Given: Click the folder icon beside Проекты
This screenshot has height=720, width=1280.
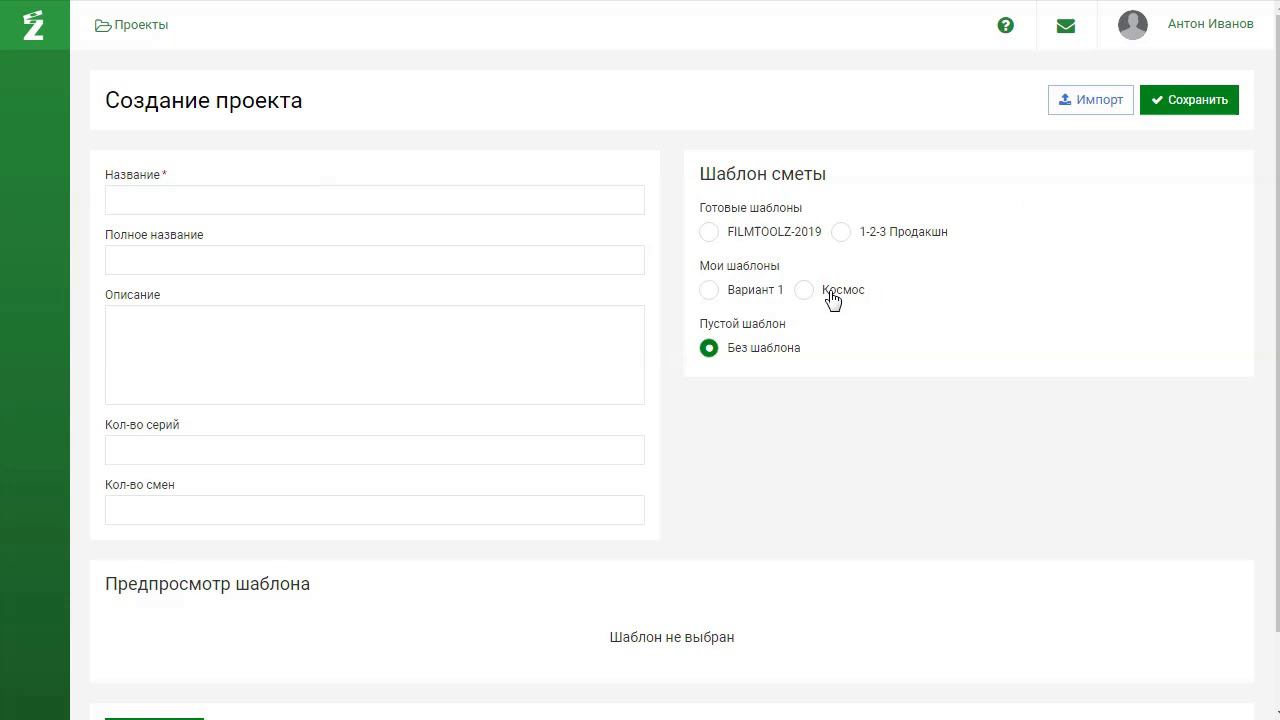Looking at the screenshot, I should click(102, 25).
